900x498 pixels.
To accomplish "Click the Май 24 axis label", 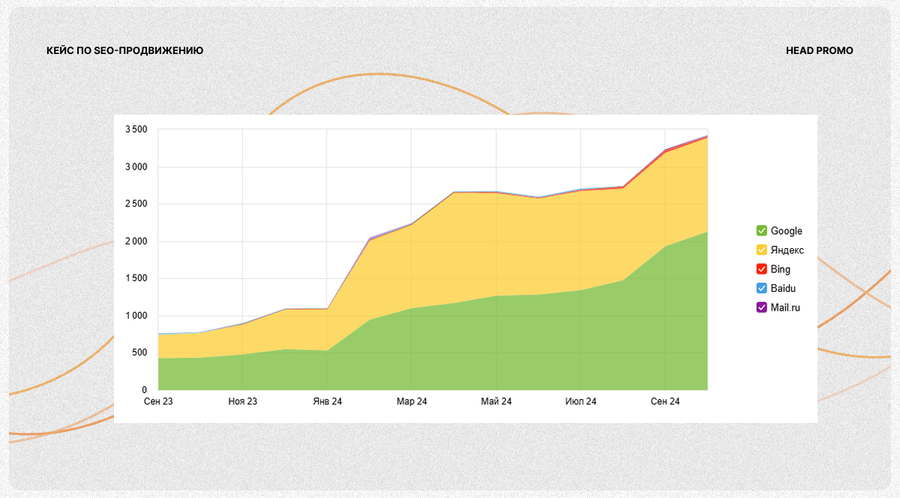I will (x=496, y=401).
